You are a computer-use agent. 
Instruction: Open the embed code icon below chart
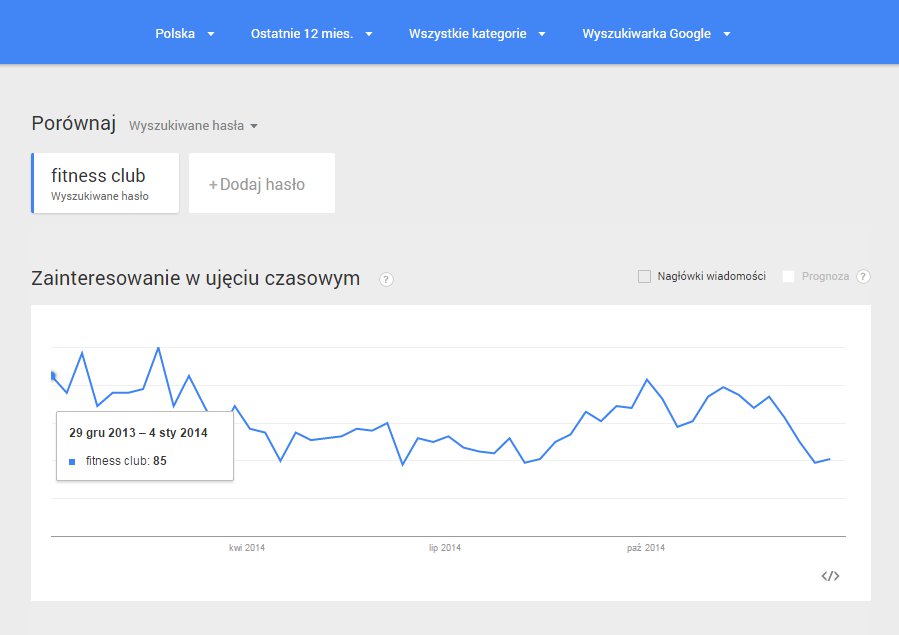coord(830,576)
